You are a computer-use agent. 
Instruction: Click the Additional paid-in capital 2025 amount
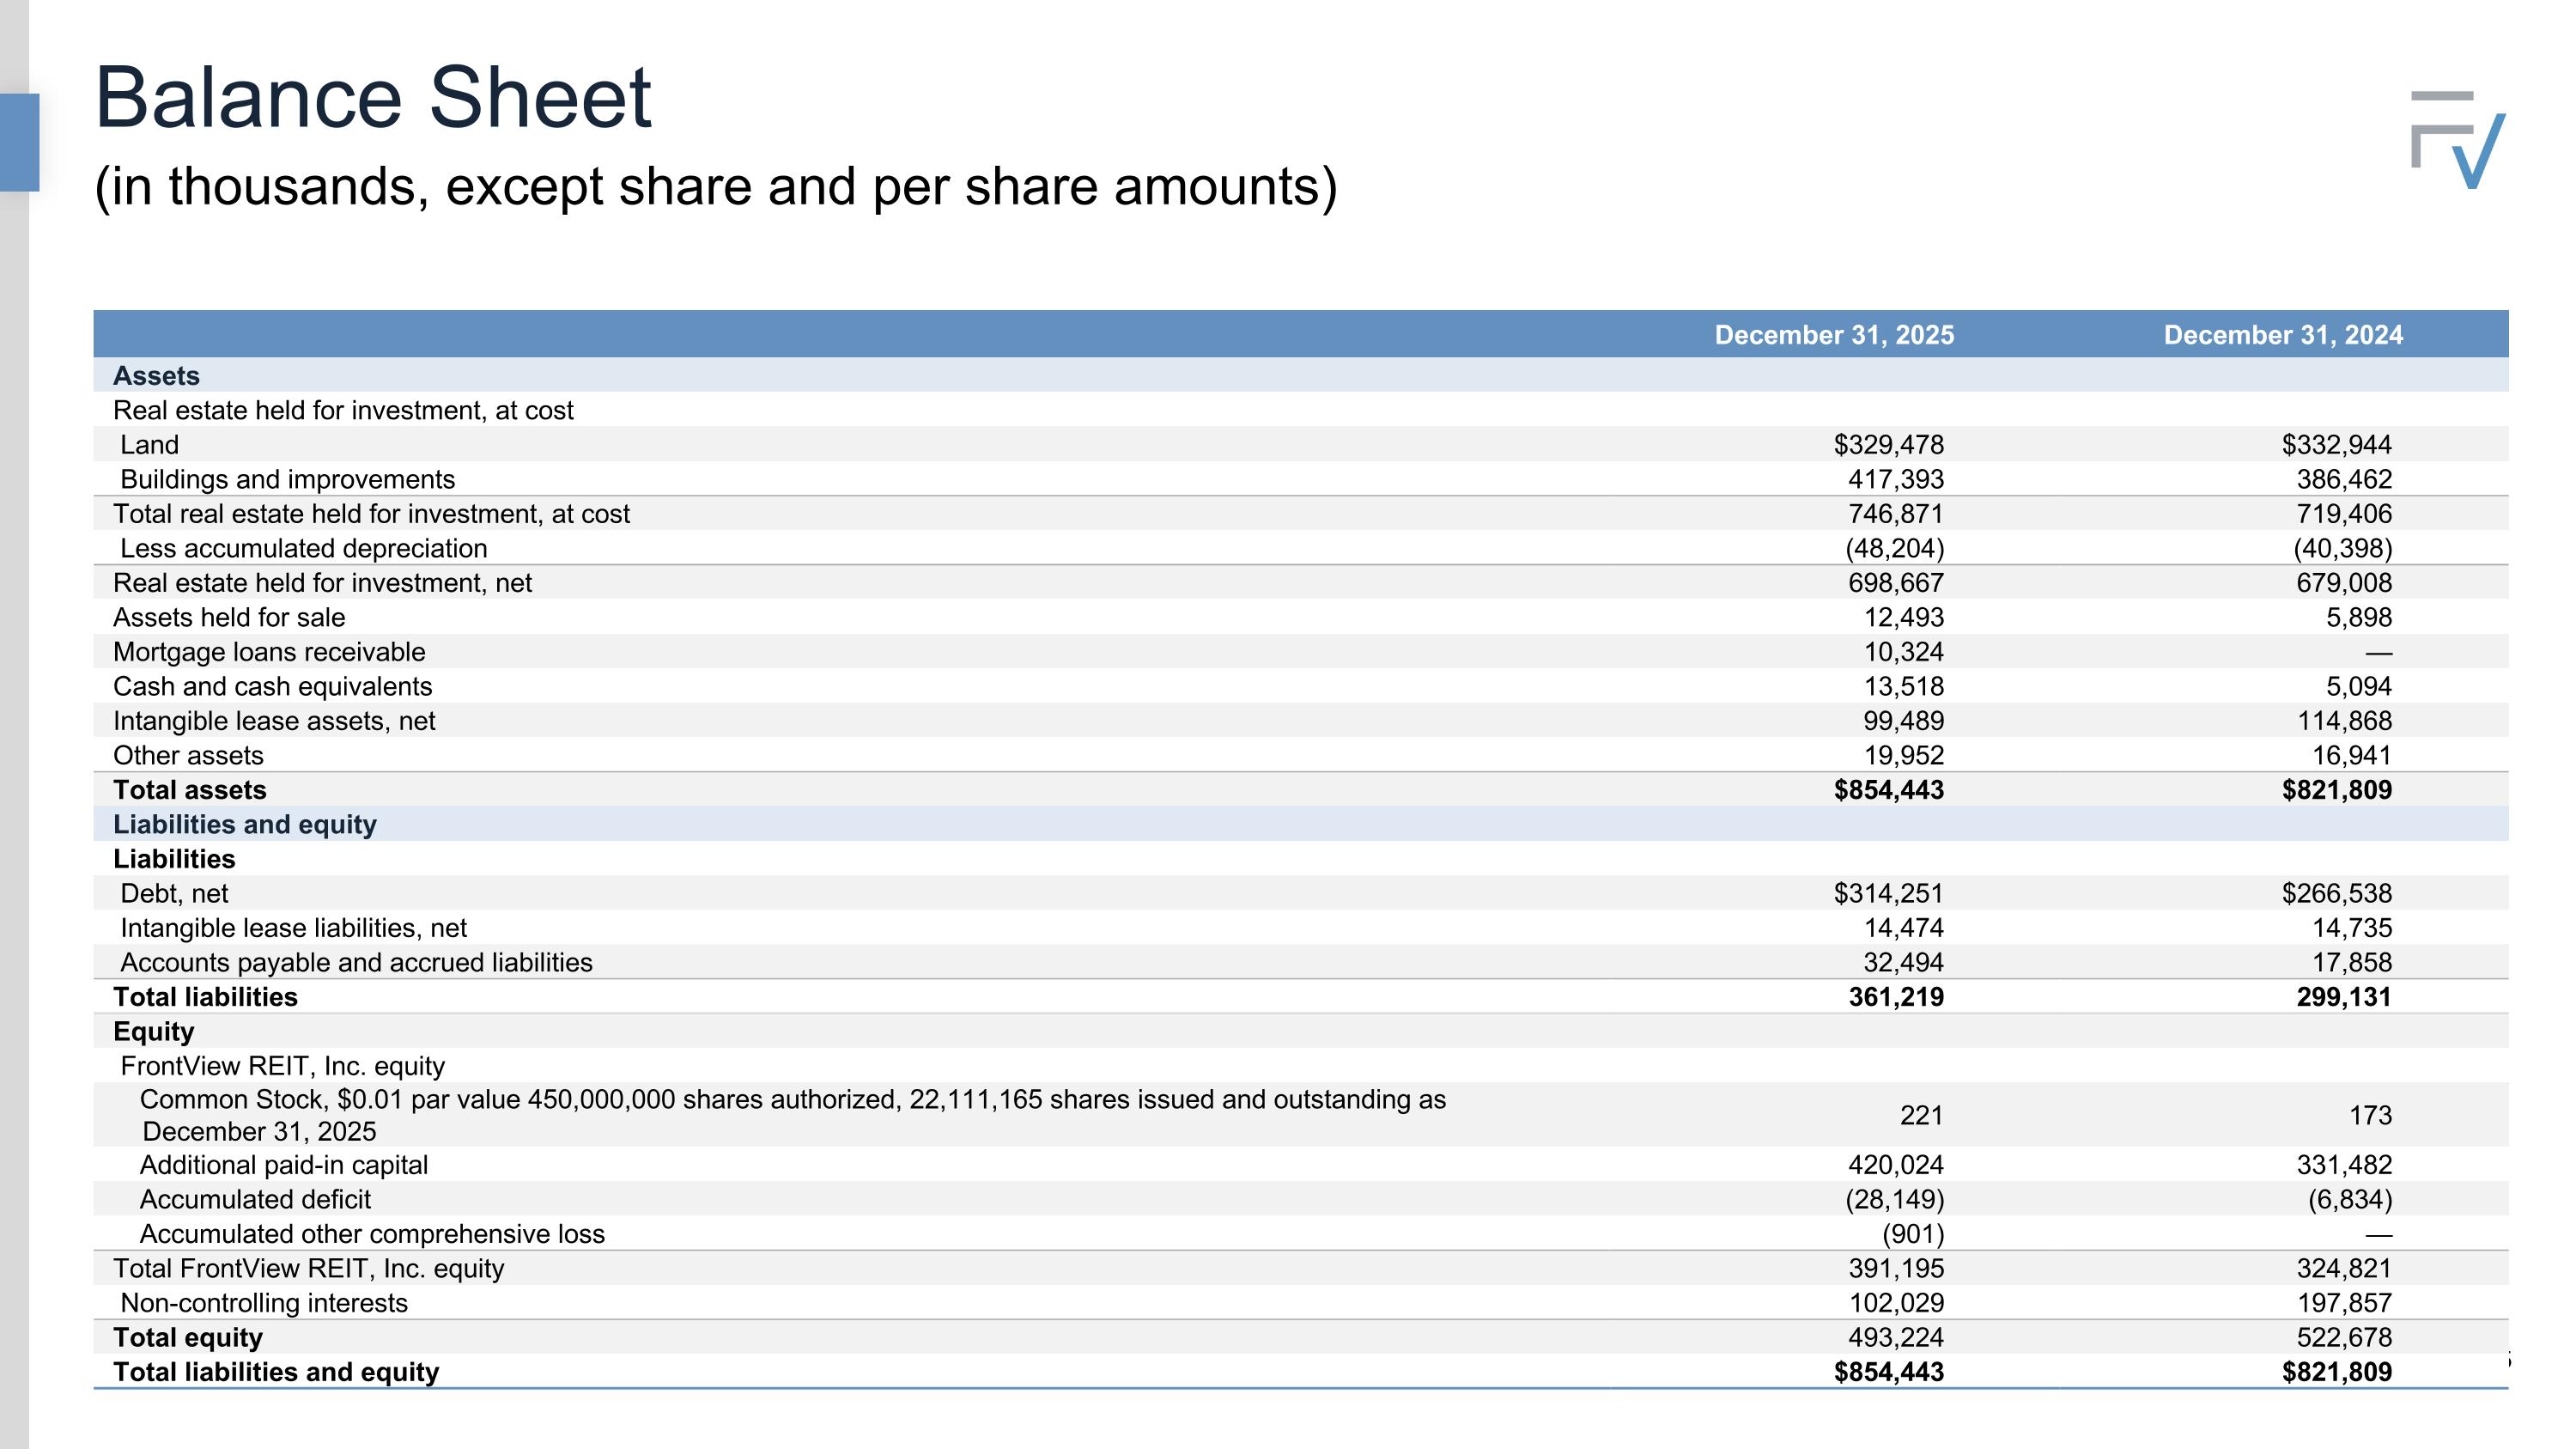(1895, 1165)
